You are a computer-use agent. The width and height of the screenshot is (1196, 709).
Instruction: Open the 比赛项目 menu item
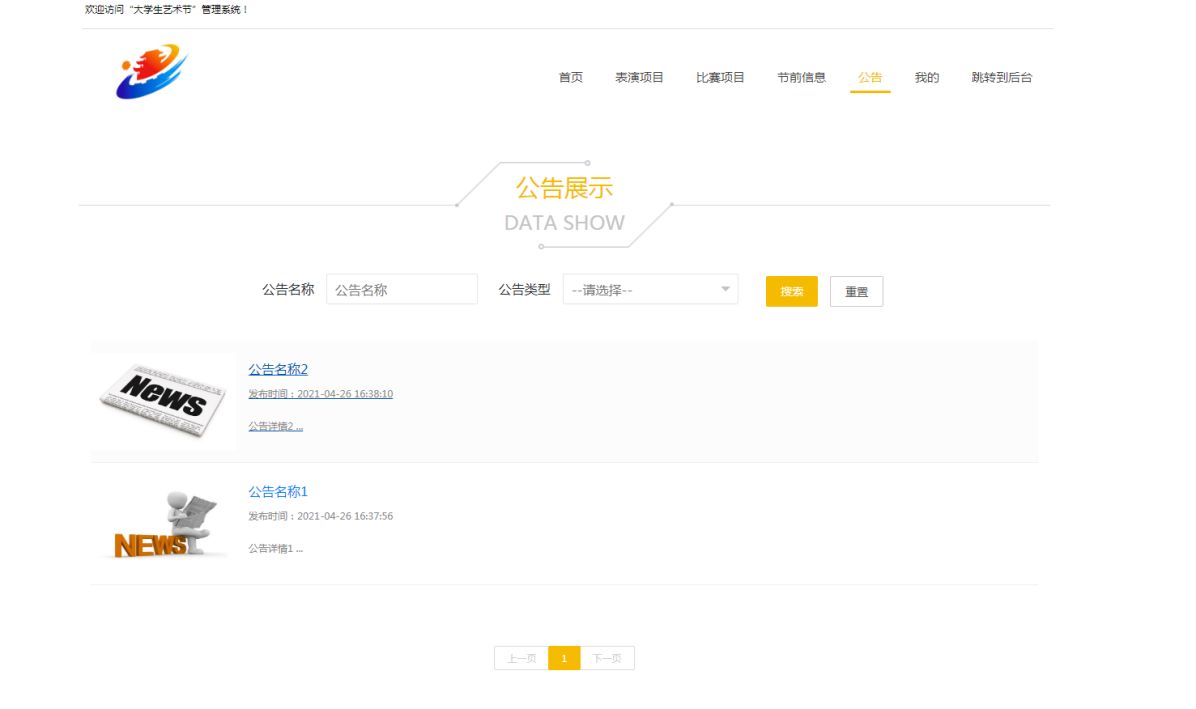tap(720, 77)
